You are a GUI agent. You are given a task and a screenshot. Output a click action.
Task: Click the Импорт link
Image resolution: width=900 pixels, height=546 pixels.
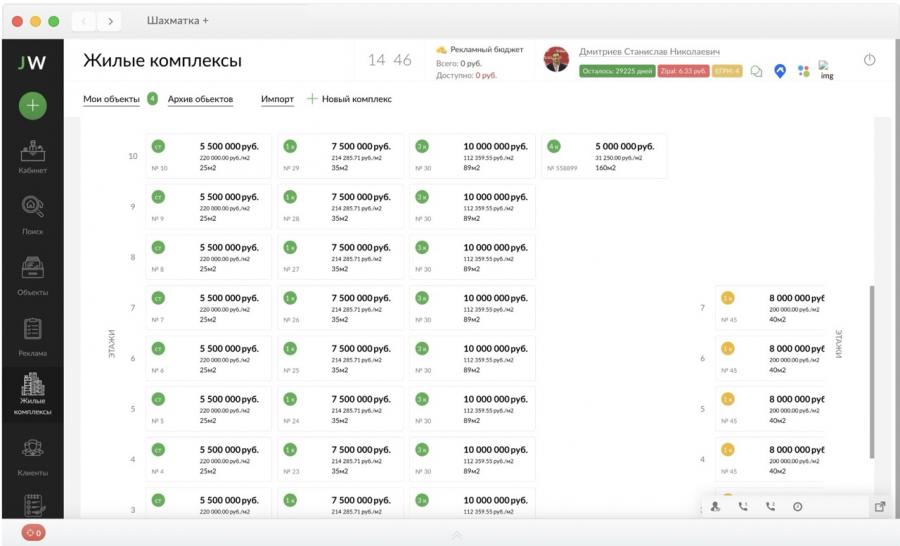[277, 99]
